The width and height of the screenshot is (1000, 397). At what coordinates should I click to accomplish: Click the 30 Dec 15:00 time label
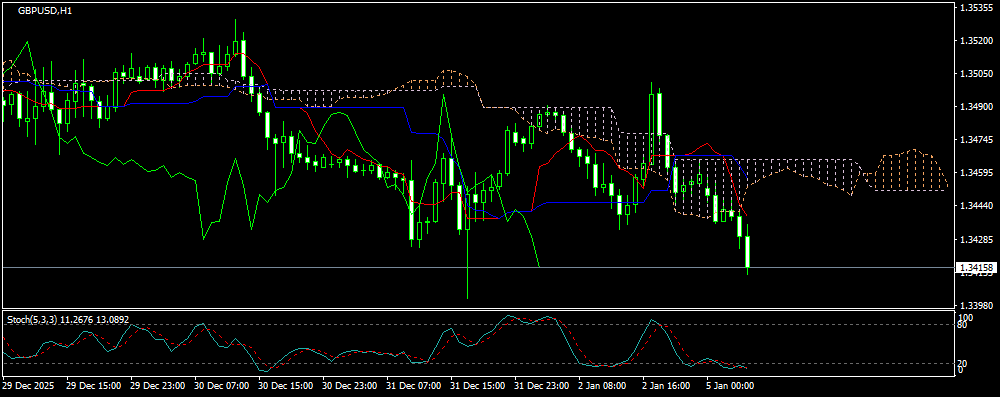pyautogui.click(x=286, y=386)
